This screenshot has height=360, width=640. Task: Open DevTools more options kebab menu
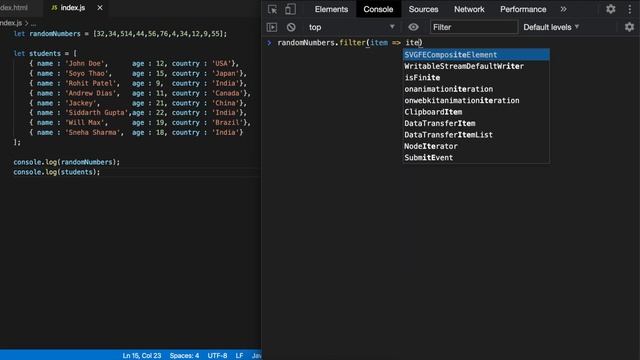tap(629, 9)
